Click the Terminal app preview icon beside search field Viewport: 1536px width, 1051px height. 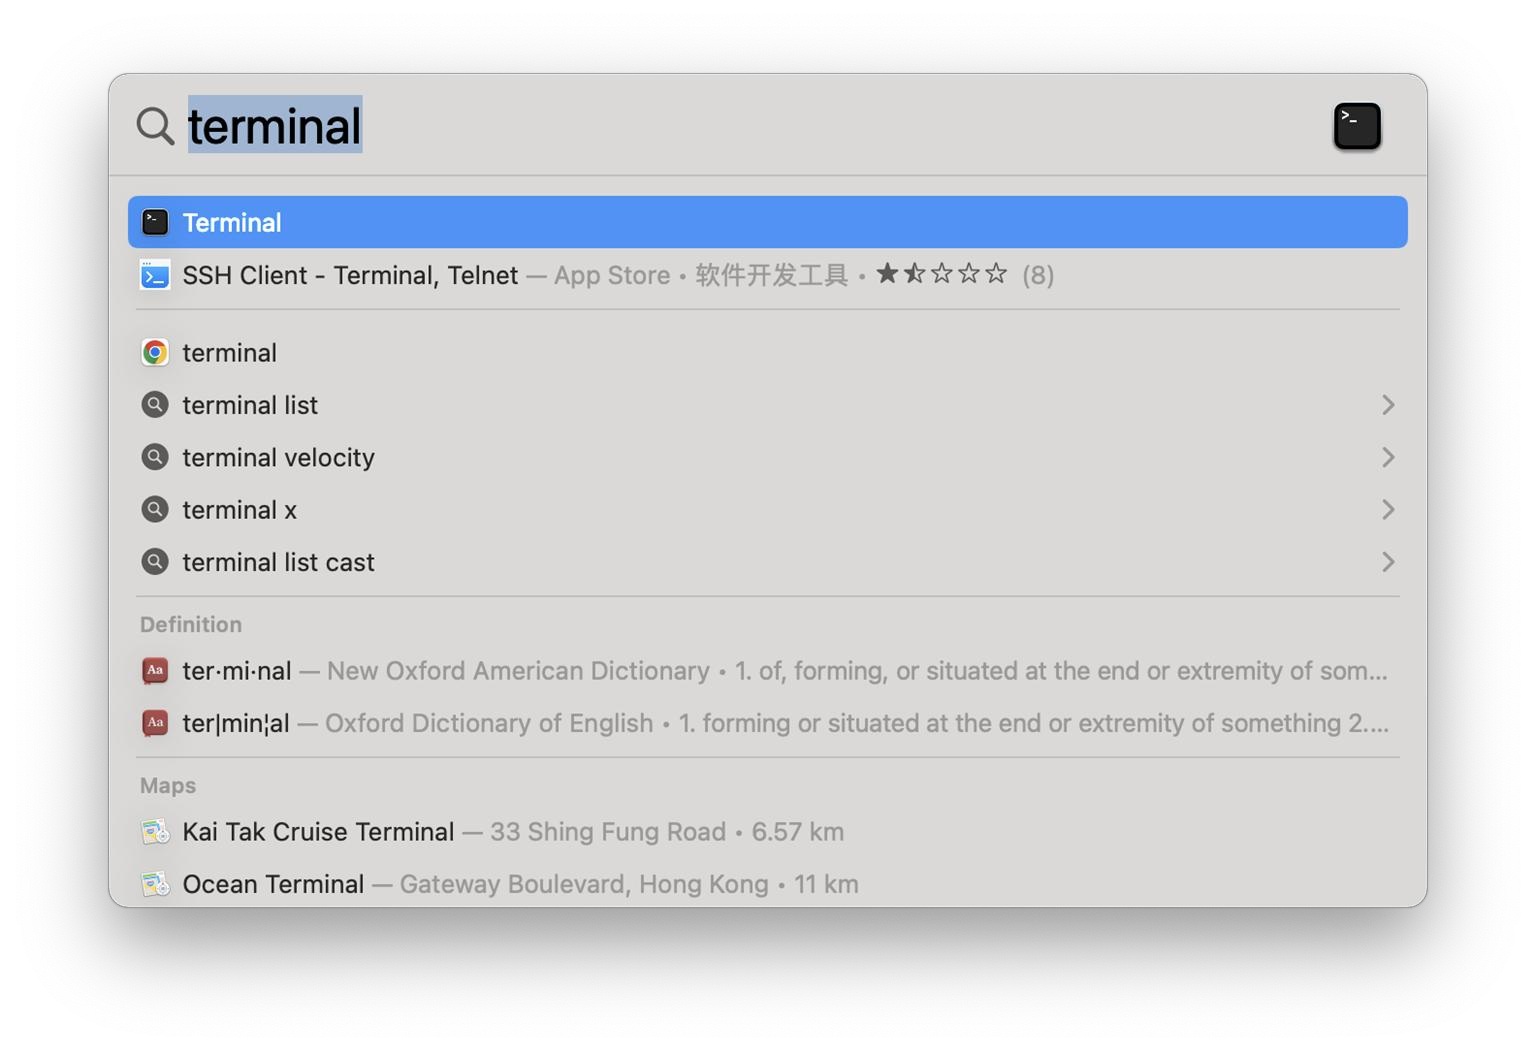(x=1357, y=126)
